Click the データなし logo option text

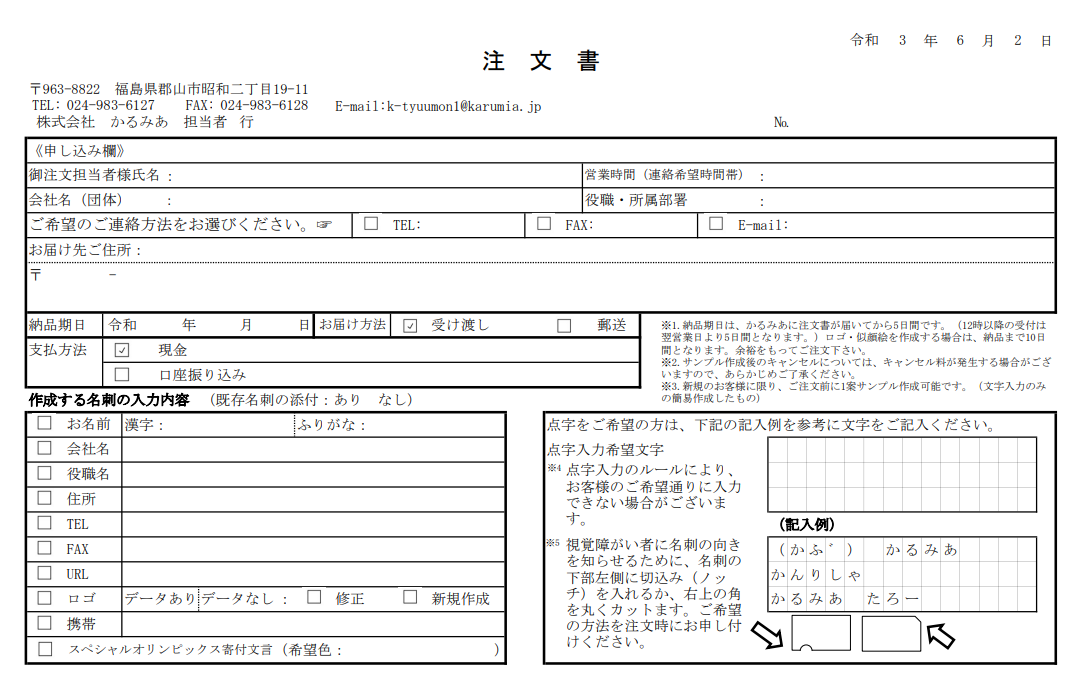tap(237, 599)
